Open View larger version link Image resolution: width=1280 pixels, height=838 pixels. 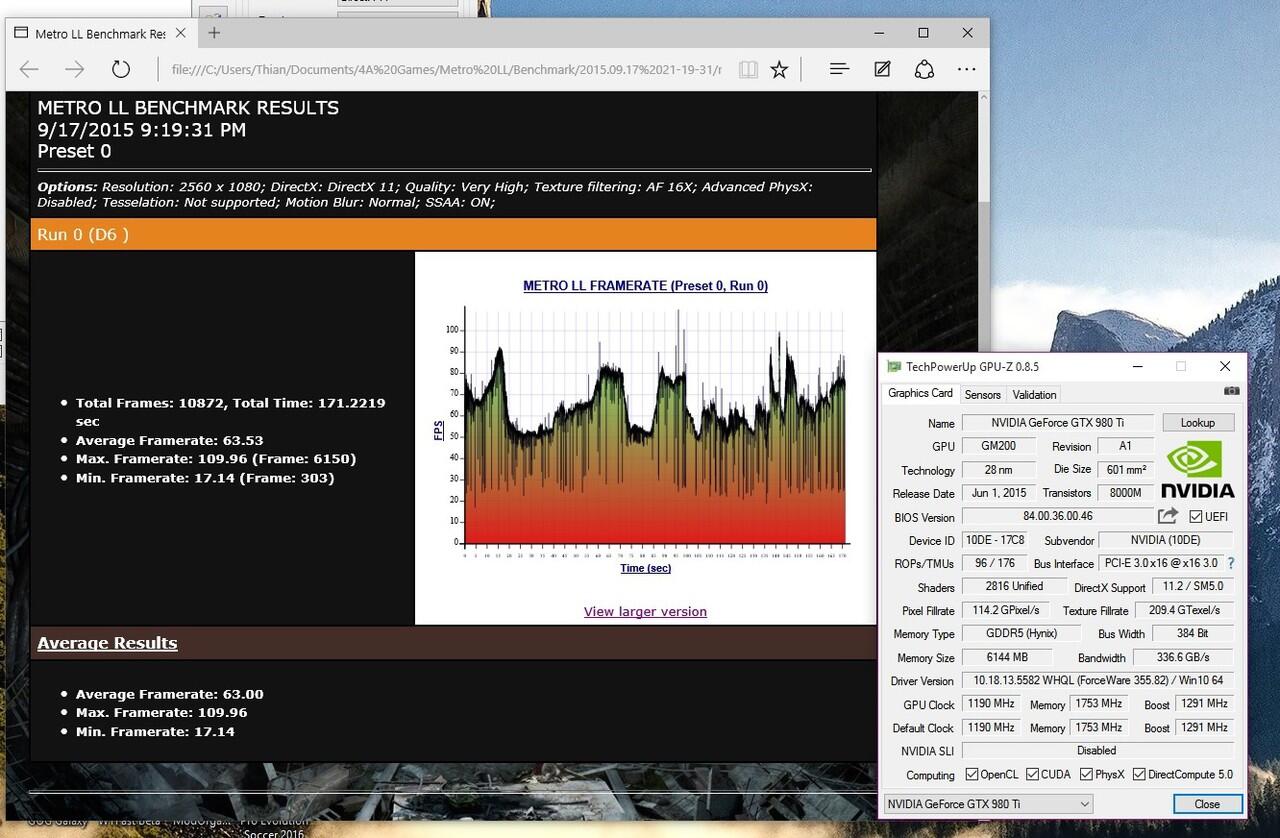(x=645, y=612)
